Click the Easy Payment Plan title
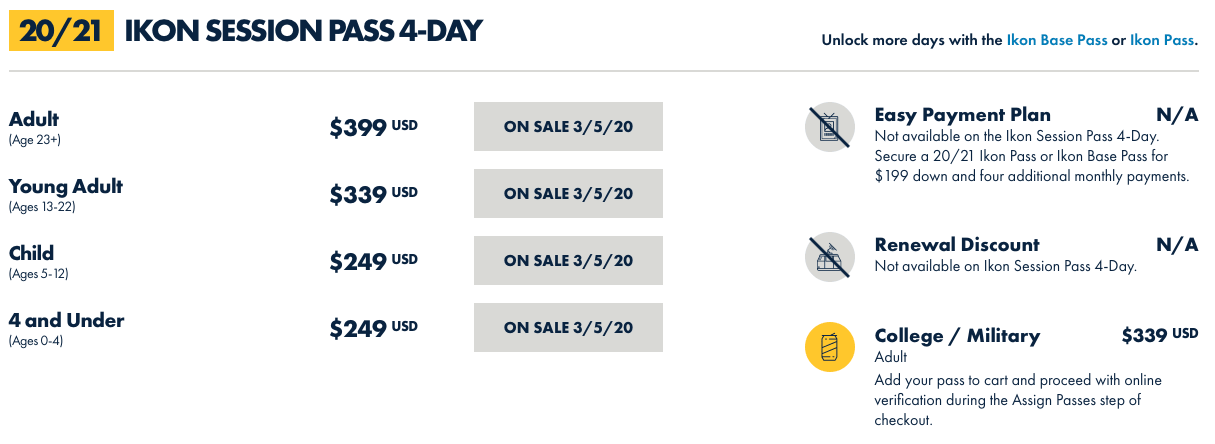 [962, 114]
